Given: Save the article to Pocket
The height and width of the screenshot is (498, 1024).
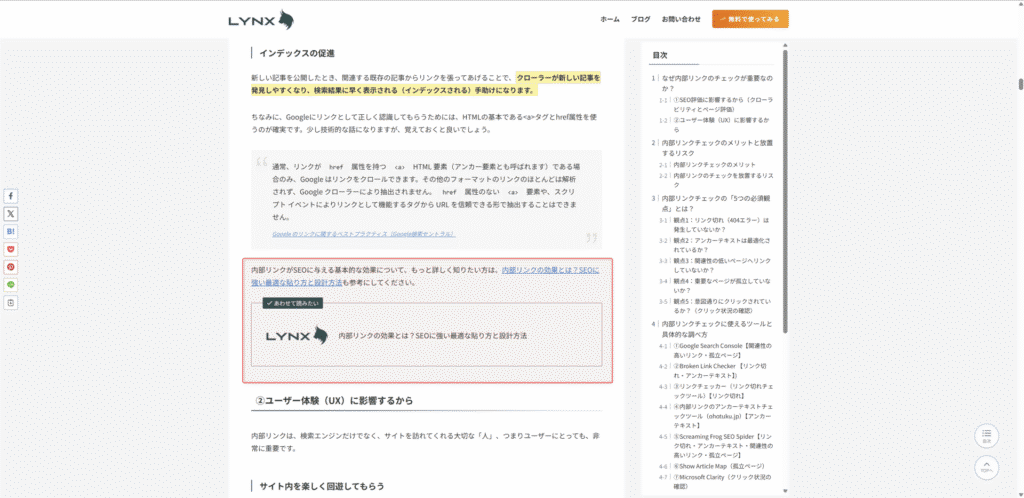Looking at the screenshot, I should [x=11, y=249].
